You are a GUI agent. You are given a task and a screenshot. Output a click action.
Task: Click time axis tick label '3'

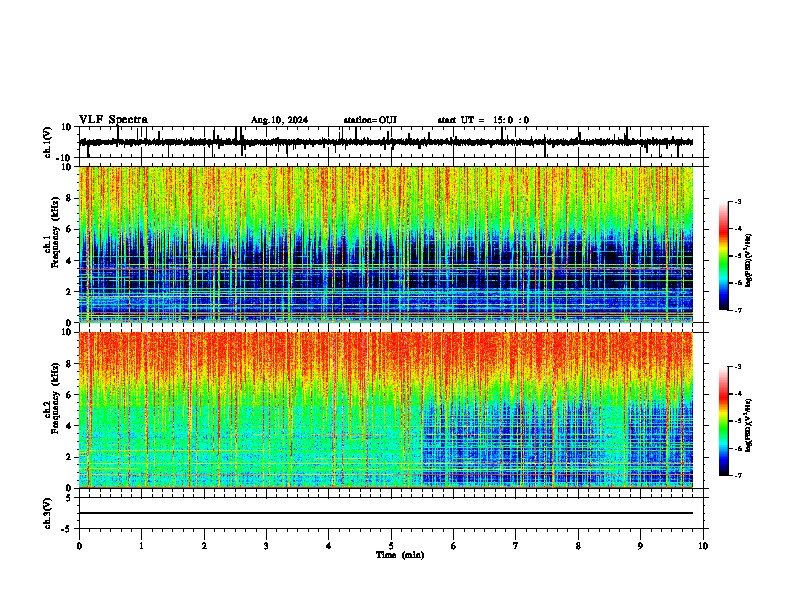266,546
